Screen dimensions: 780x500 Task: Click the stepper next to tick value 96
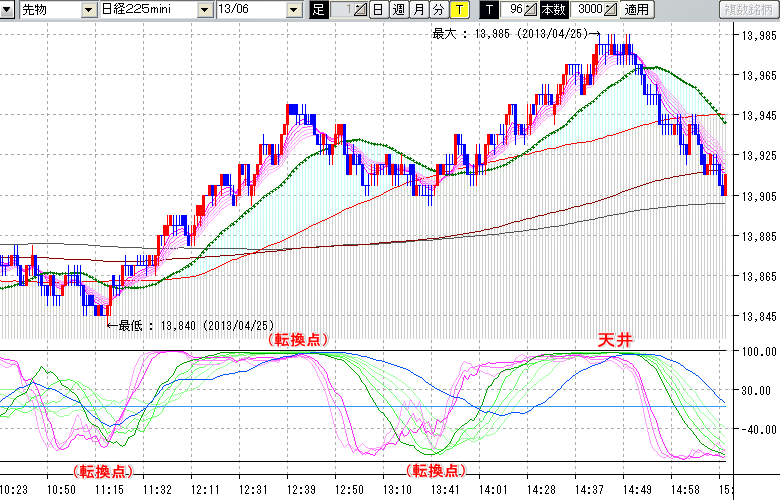tap(531, 10)
